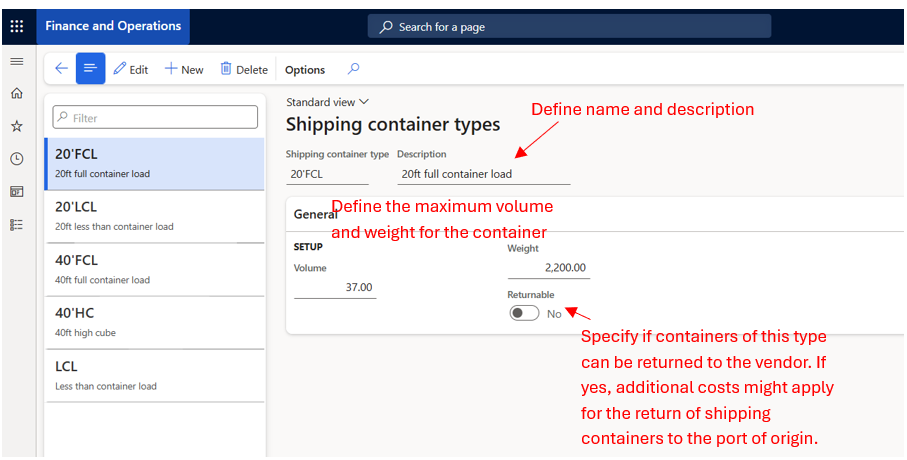Click the Description field
Viewport: 907px width, 460px height.
click(484, 174)
